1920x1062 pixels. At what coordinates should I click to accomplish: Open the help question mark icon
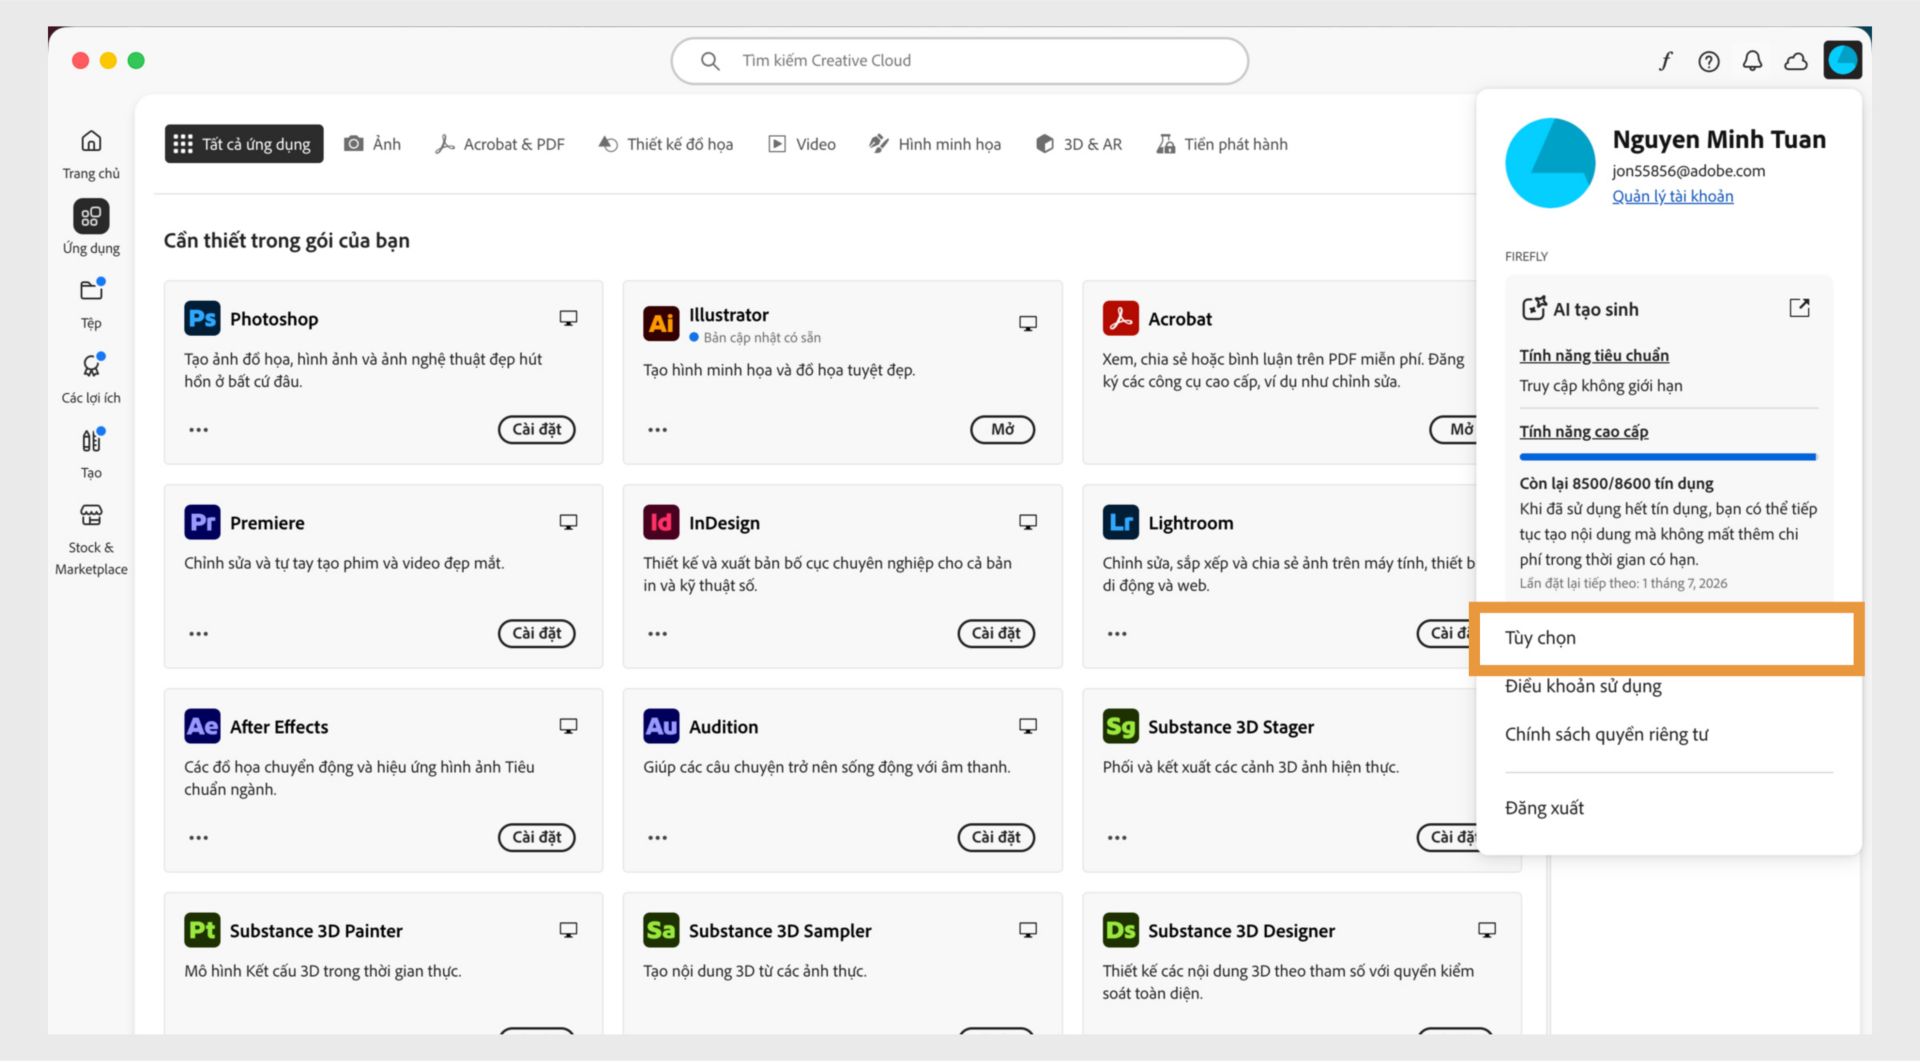(1709, 61)
